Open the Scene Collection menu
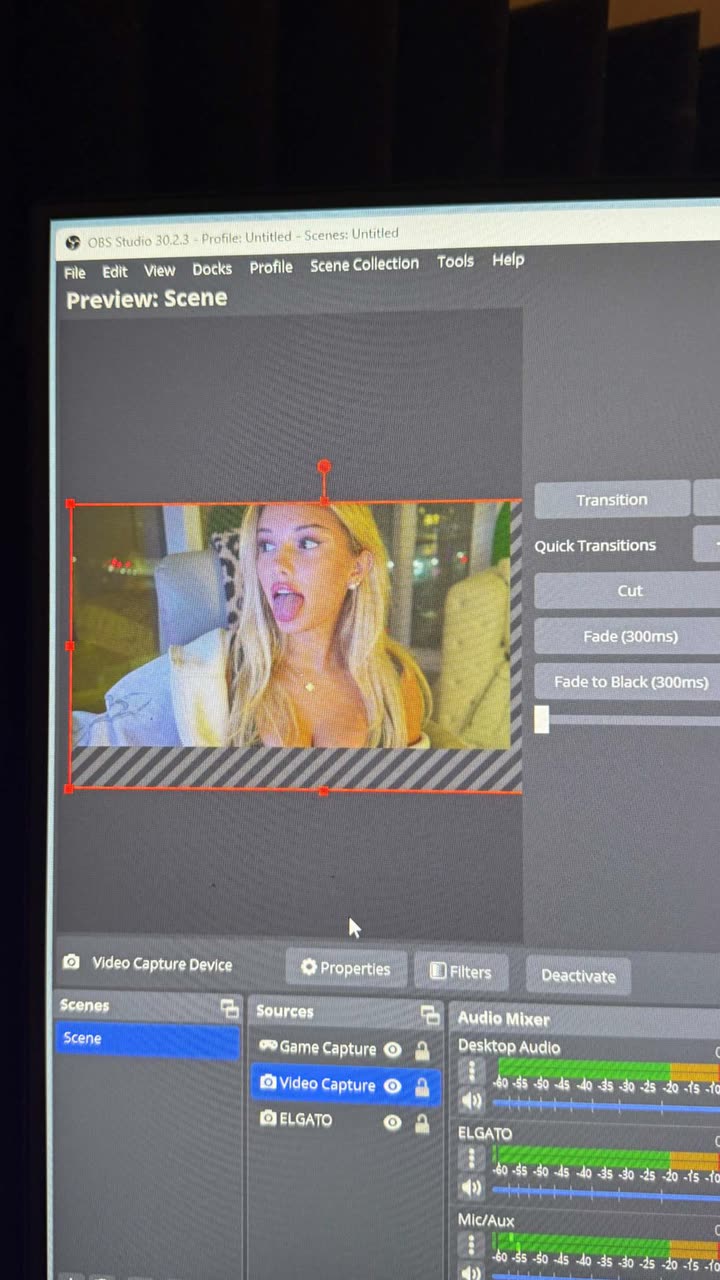 coord(364,264)
